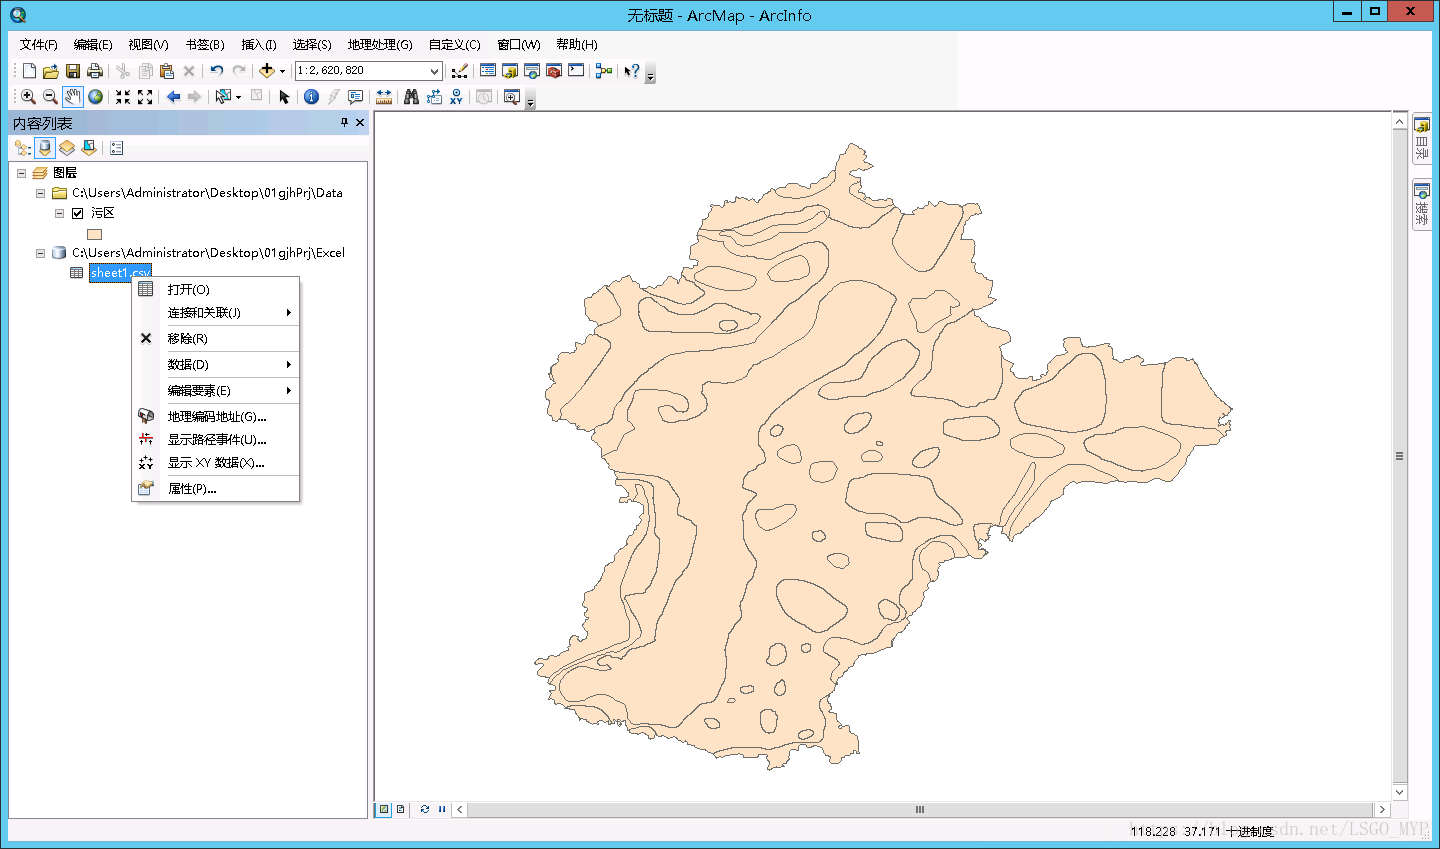Image resolution: width=1440 pixels, height=849 pixels.
Task: Click the Fixed Zoom In icon
Action: [x=123, y=97]
